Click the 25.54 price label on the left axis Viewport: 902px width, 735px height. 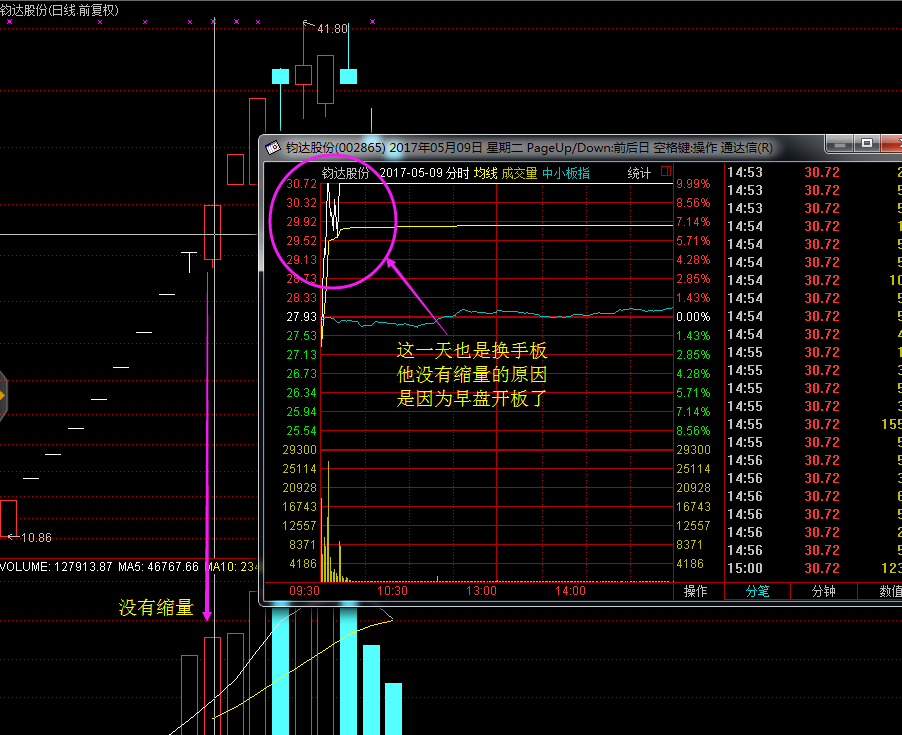301,431
